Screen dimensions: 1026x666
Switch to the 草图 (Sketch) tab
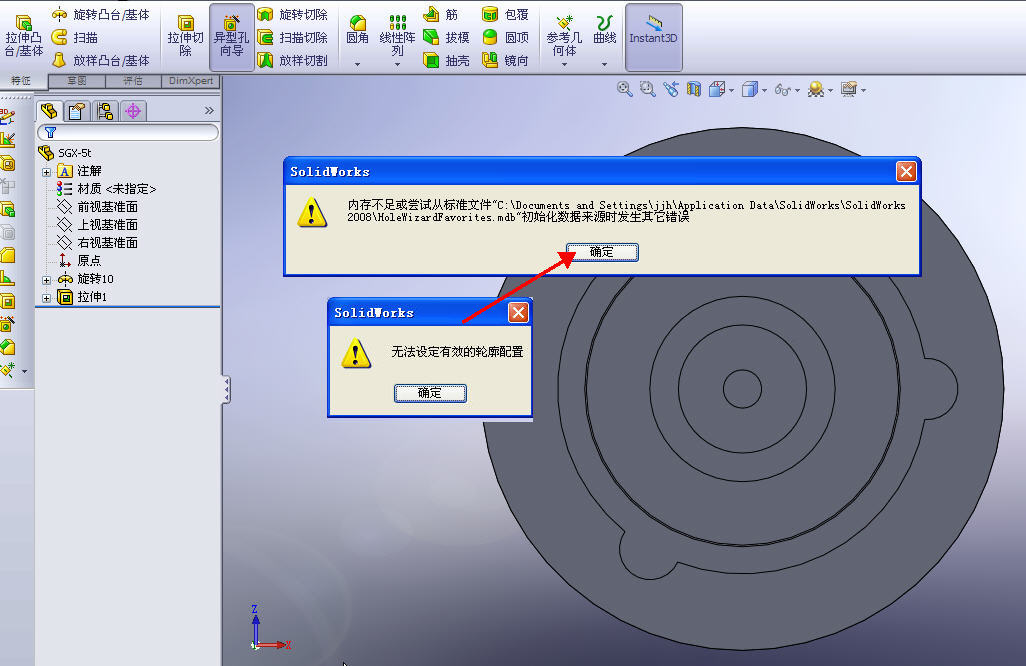(x=78, y=81)
